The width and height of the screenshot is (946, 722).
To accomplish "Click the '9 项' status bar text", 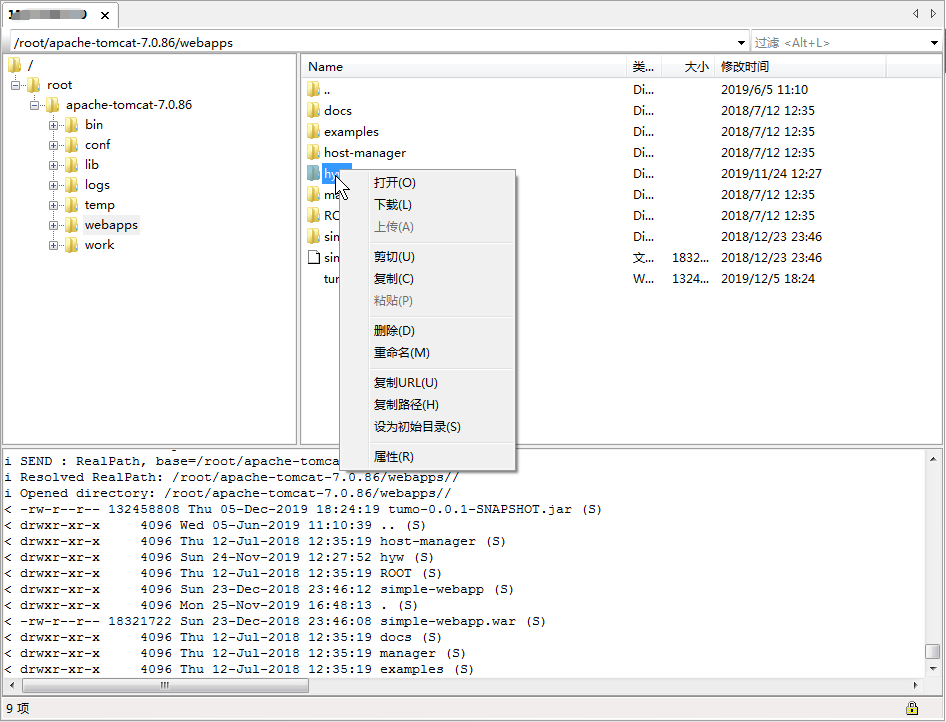I will click(17, 708).
